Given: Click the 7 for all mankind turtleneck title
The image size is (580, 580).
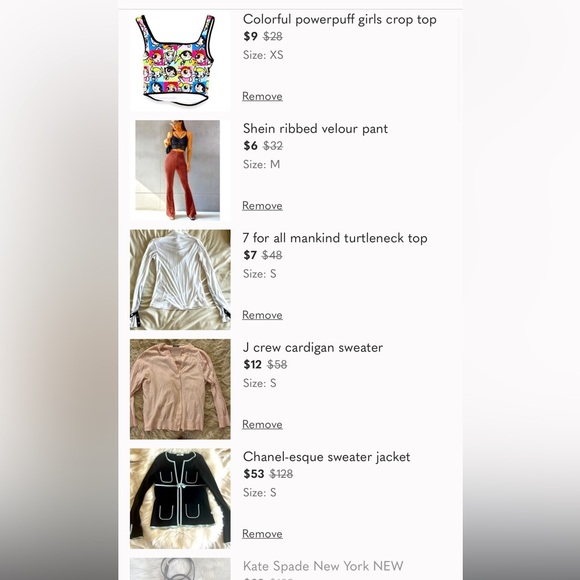Looking at the screenshot, I should pyautogui.click(x=335, y=238).
